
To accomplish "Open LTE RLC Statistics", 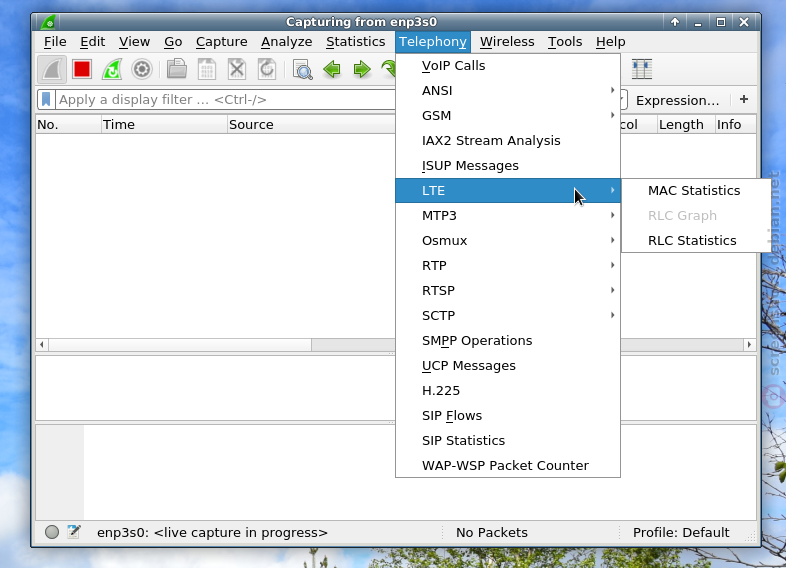I will 696,241.
